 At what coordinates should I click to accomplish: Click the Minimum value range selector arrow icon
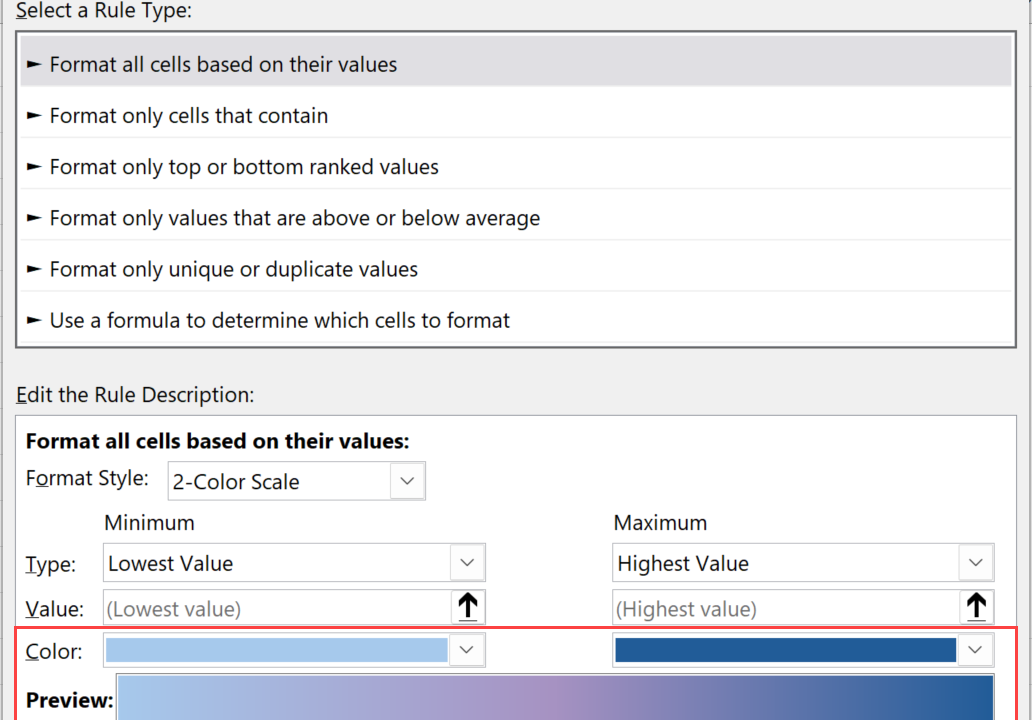tap(467, 607)
